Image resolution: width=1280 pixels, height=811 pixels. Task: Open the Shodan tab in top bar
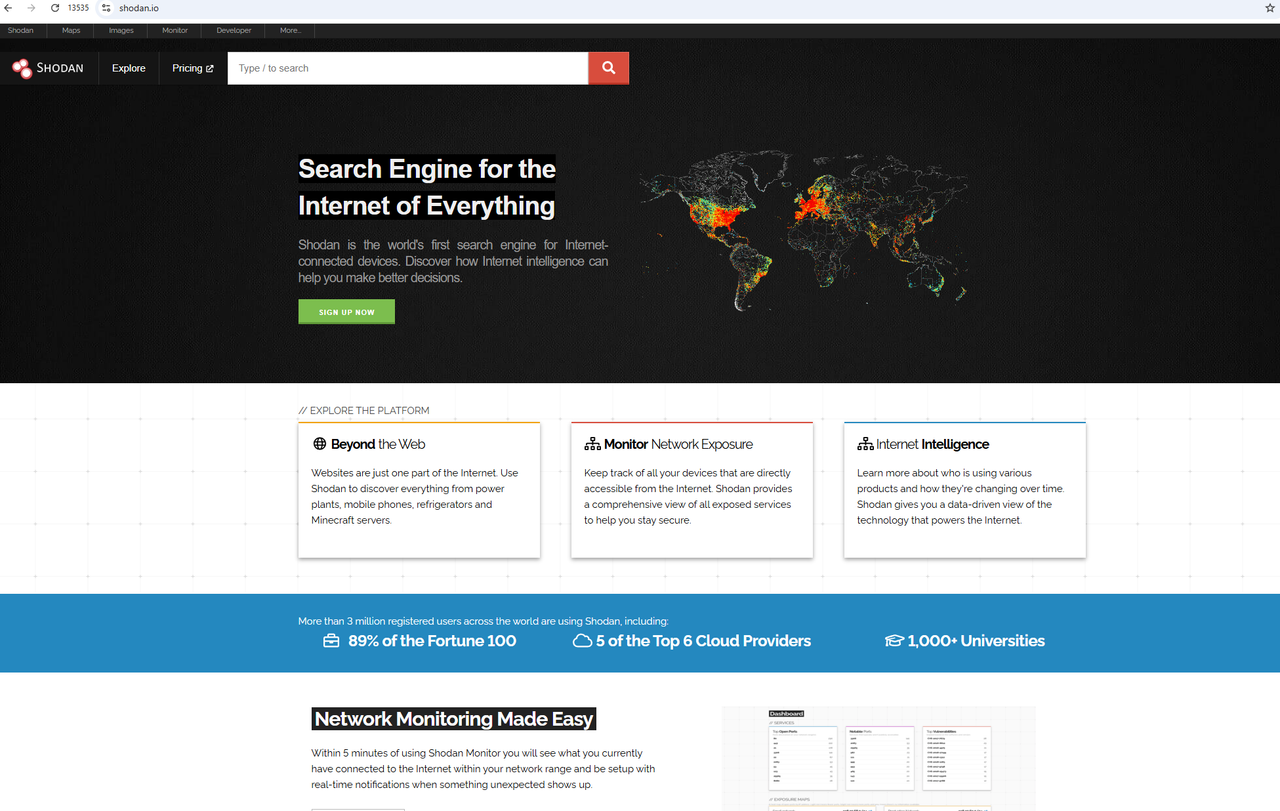coord(21,31)
